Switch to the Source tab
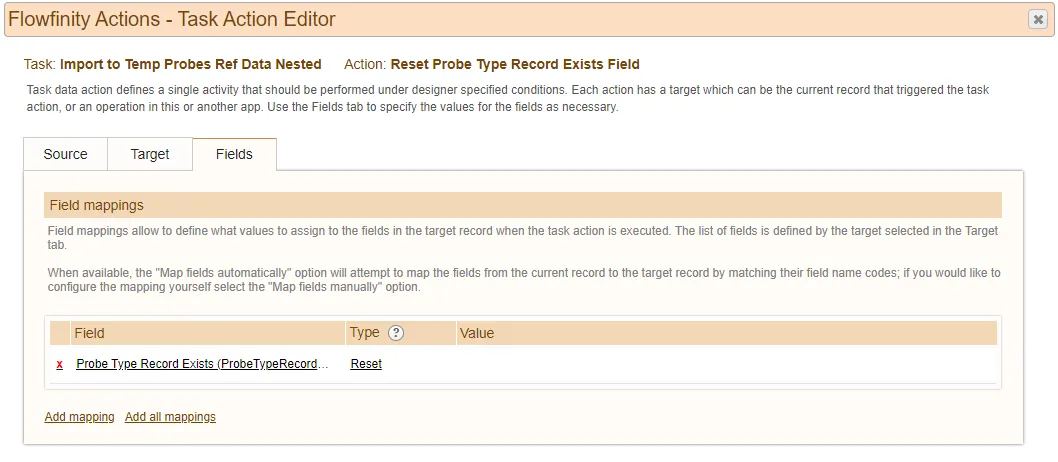 point(65,154)
